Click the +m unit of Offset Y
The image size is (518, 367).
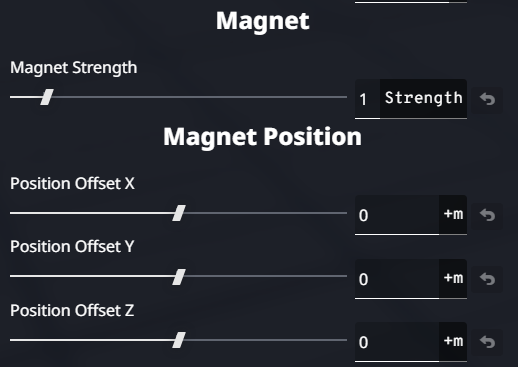[453, 278]
